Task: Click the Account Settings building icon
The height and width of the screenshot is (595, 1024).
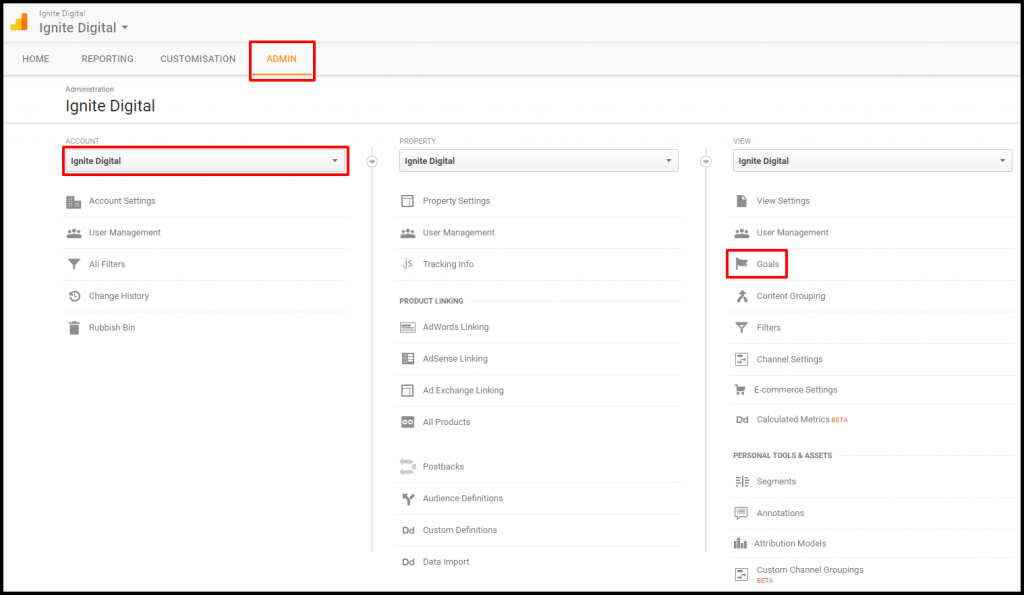Action: tap(74, 201)
